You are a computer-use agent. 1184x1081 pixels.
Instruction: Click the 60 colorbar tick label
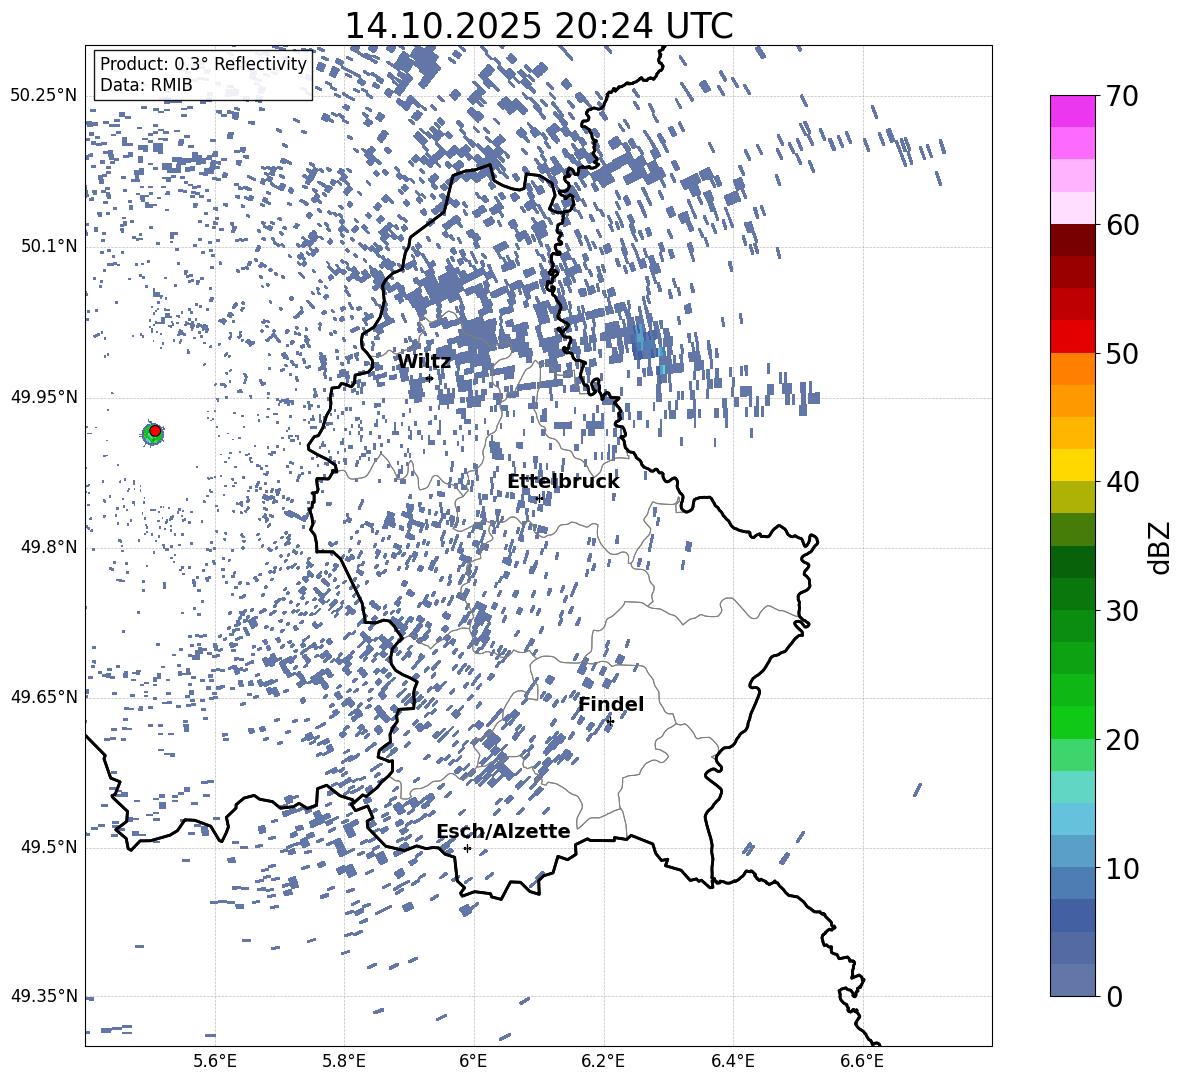(1122, 225)
